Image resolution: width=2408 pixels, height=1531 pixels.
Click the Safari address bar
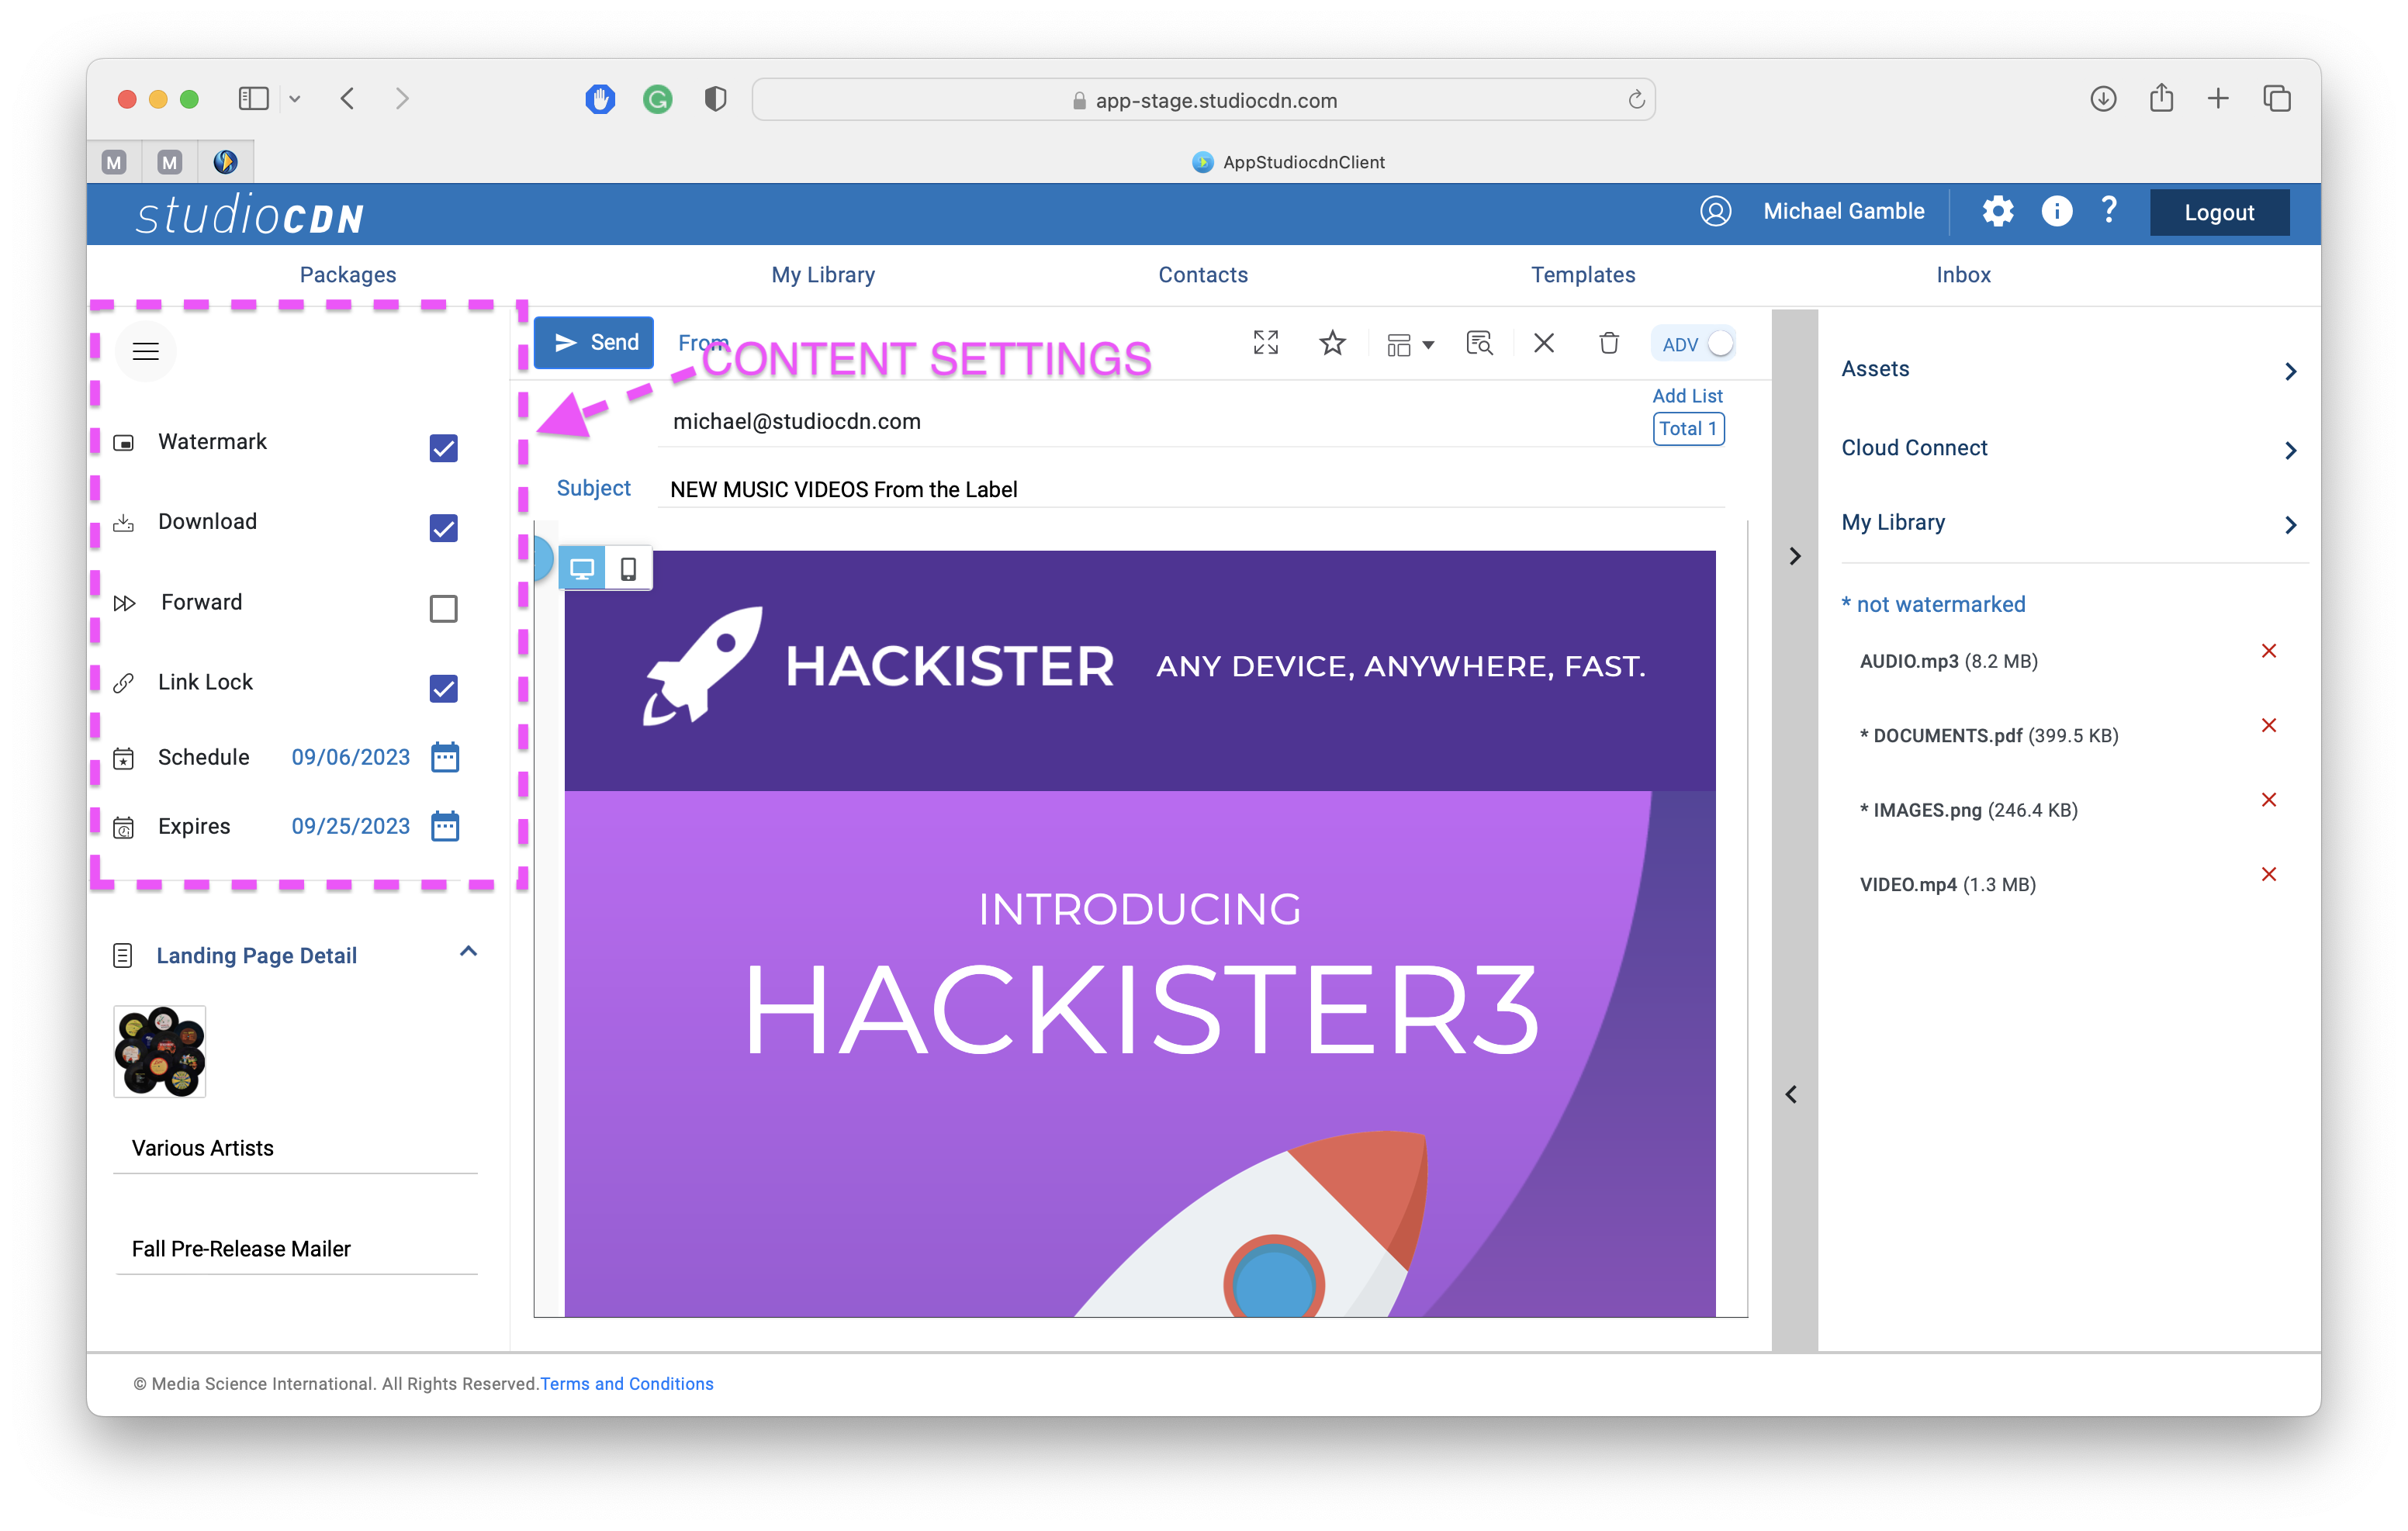click(x=1204, y=100)
